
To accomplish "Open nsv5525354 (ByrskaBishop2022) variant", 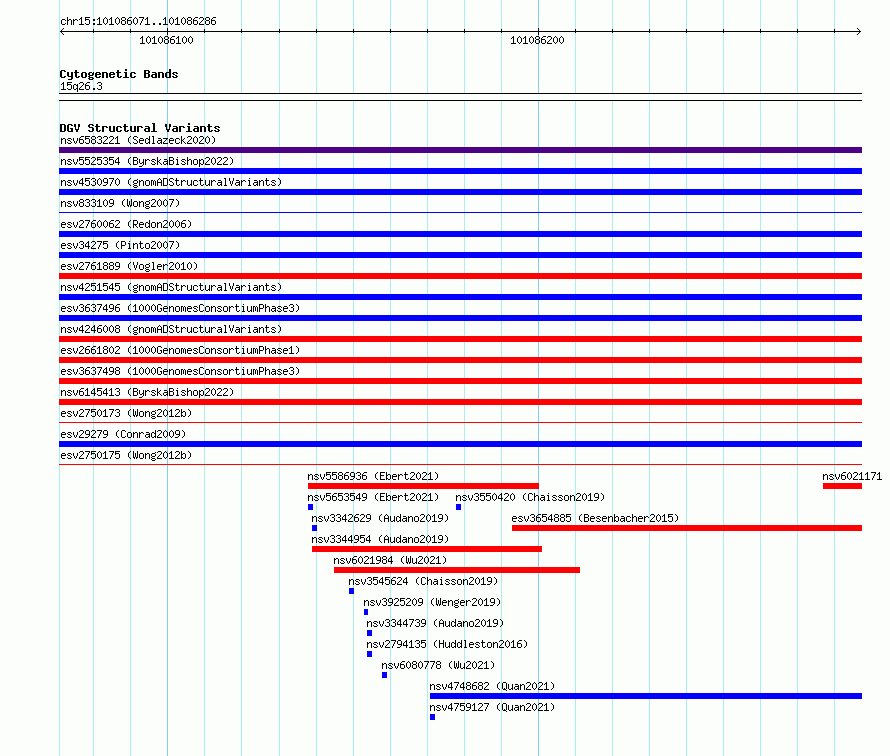I will tap(147, 161).
